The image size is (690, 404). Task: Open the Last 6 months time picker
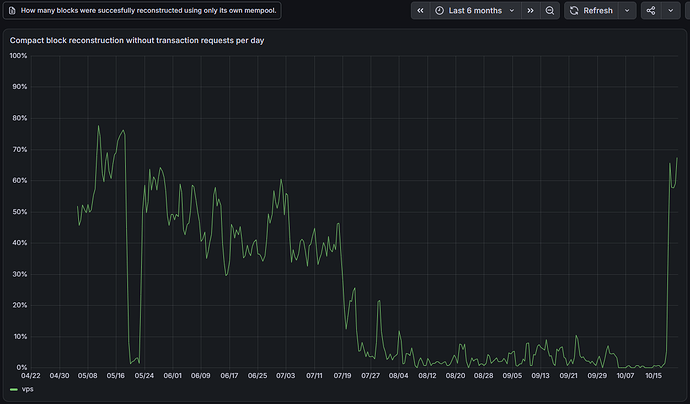tap(475, 11)
